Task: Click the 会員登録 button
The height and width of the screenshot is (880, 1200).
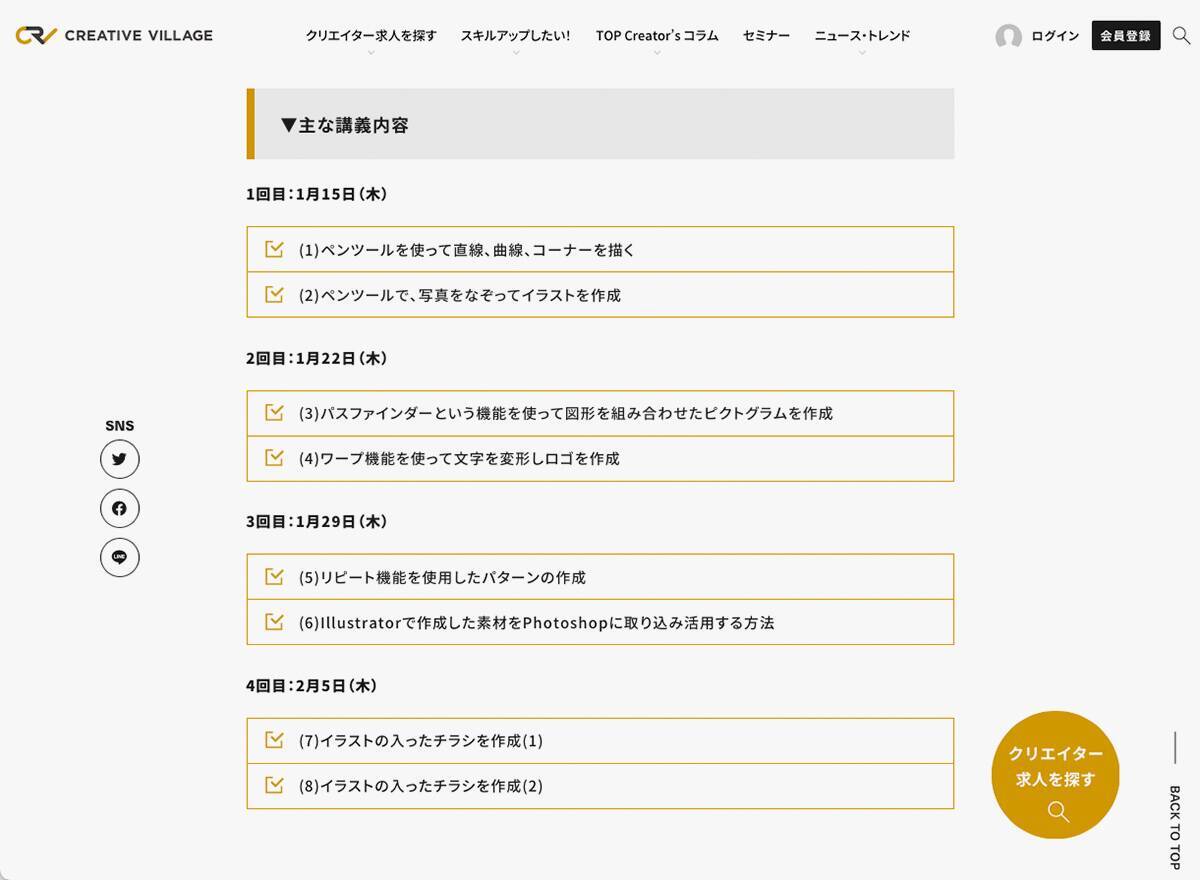Action: click(x=1125, y=34)
